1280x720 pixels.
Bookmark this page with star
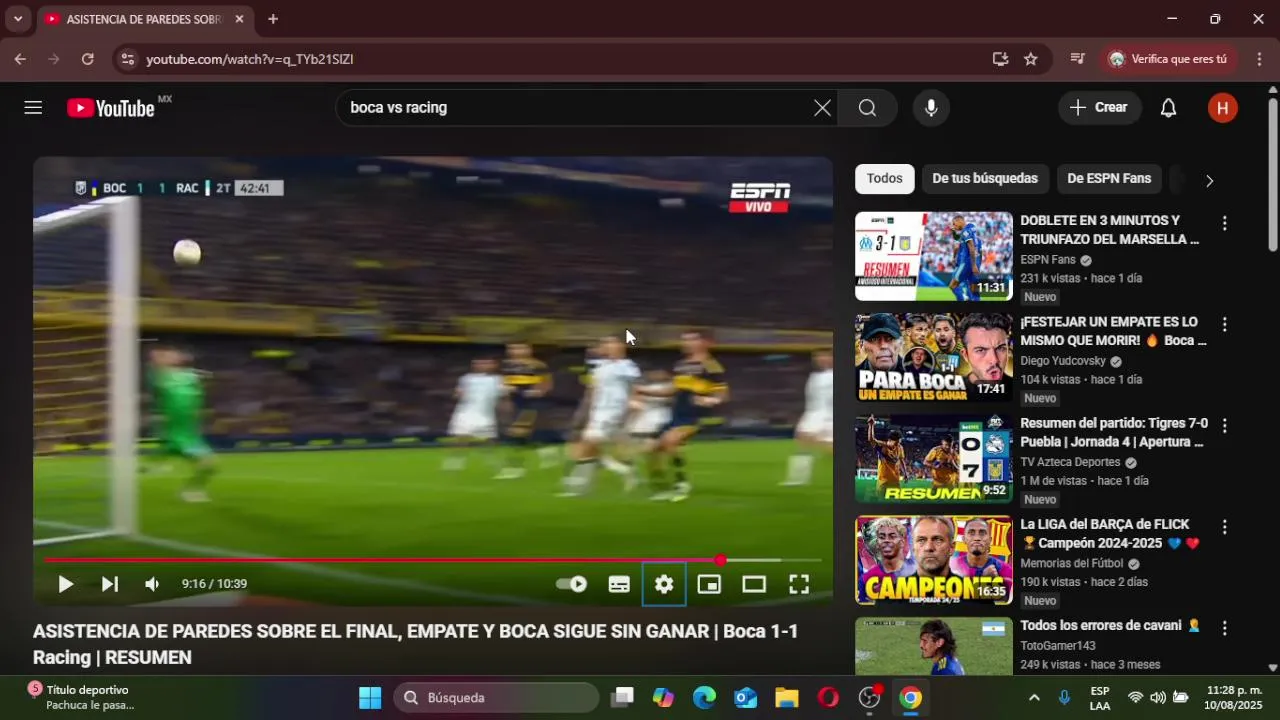(1031, 59)
